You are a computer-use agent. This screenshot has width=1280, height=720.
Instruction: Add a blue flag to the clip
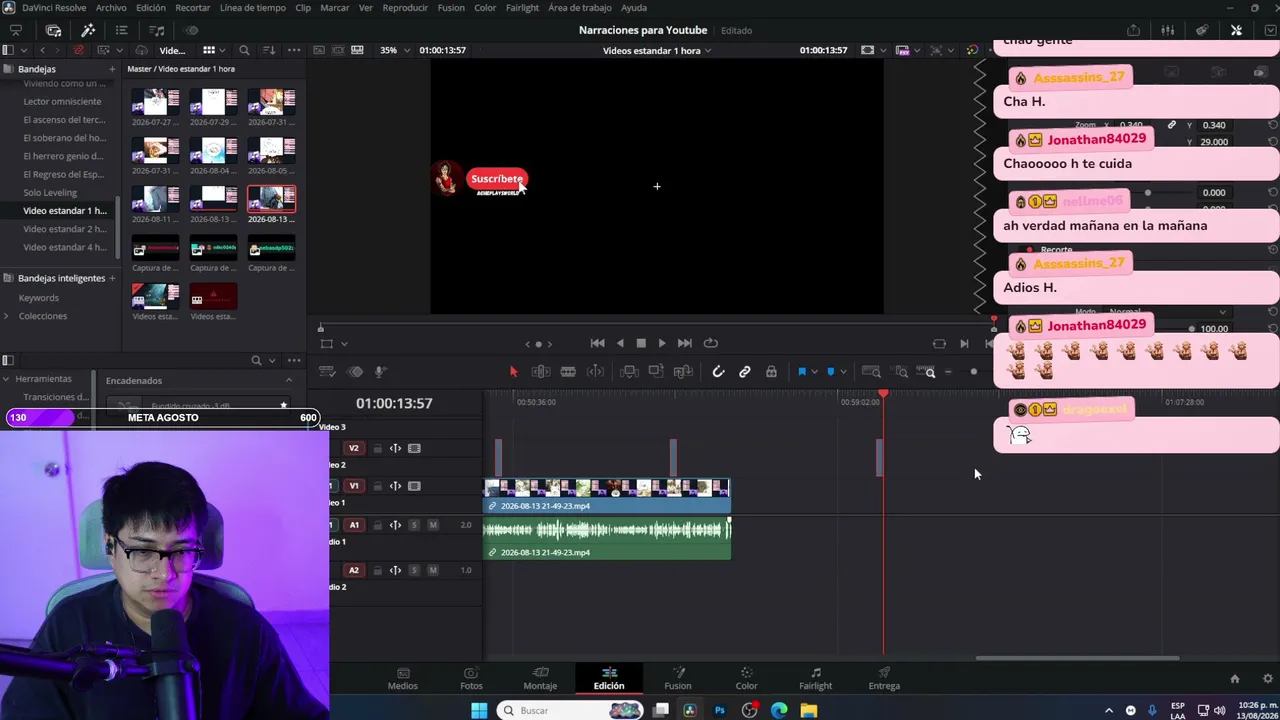[802, 372]
